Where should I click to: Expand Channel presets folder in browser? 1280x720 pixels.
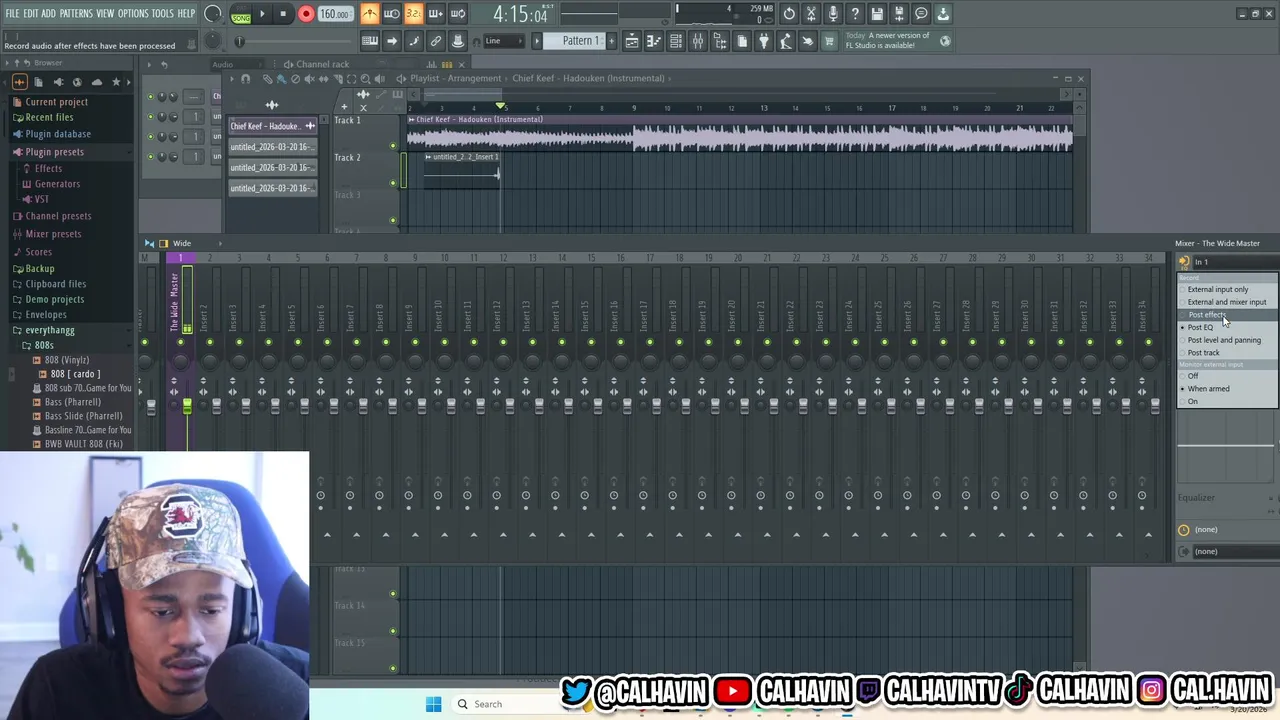coord(58,216)
